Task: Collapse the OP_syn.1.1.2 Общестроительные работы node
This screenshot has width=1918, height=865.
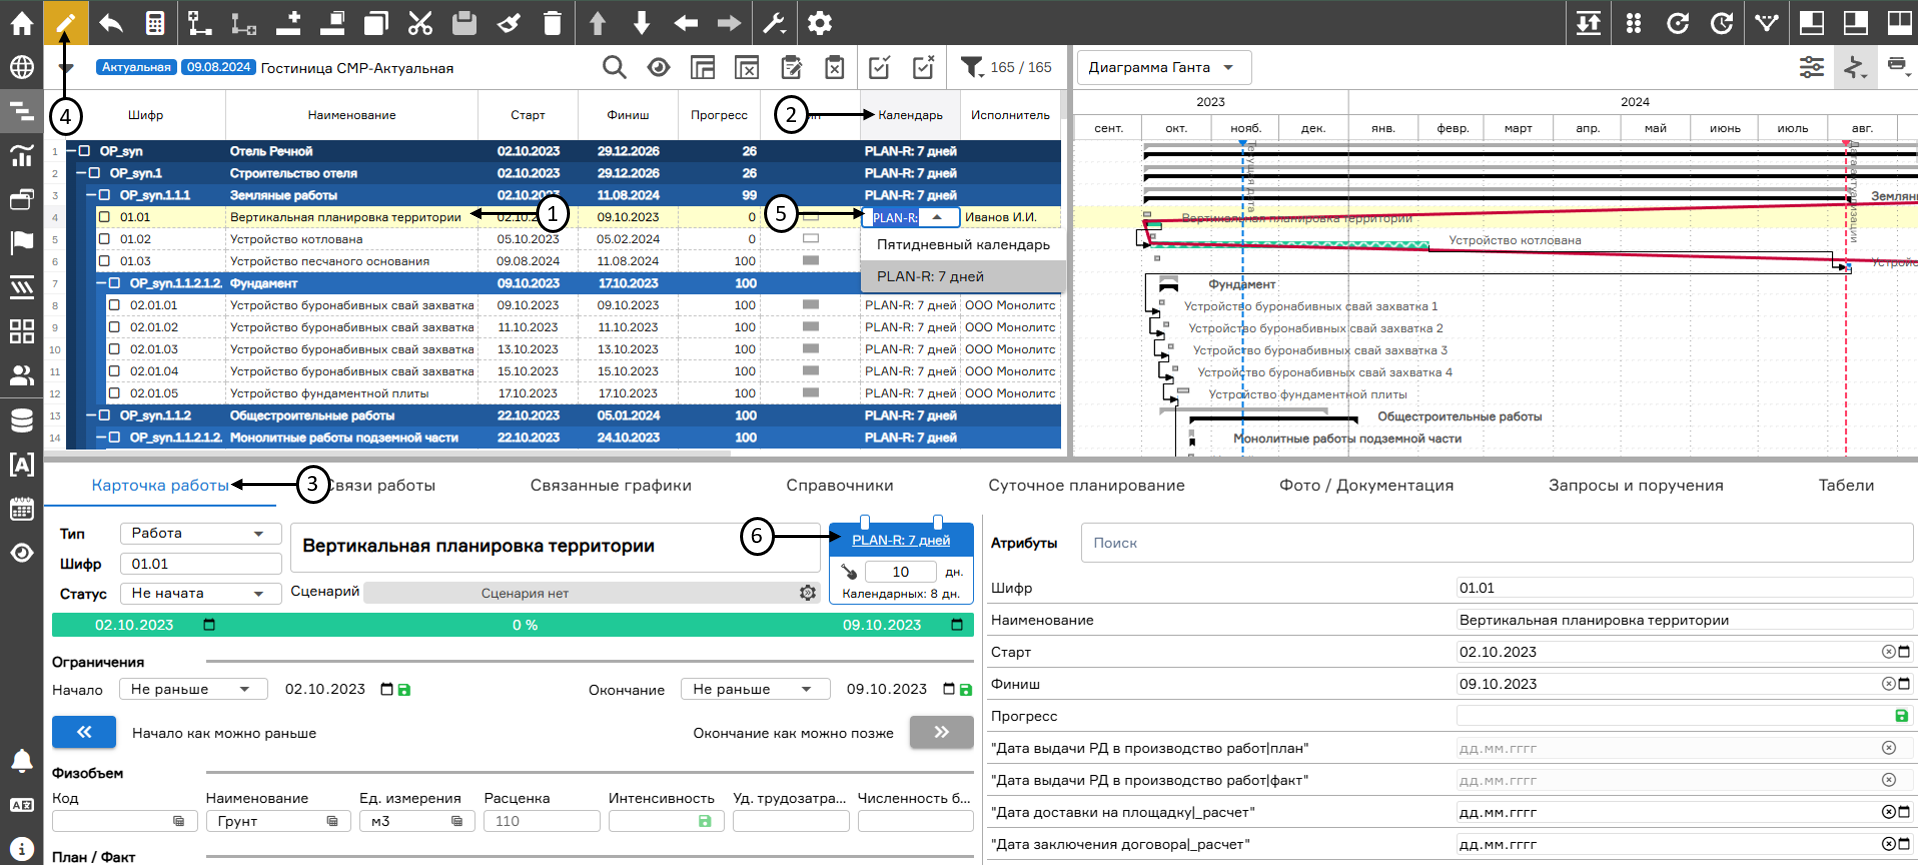Action: [91, 415]
